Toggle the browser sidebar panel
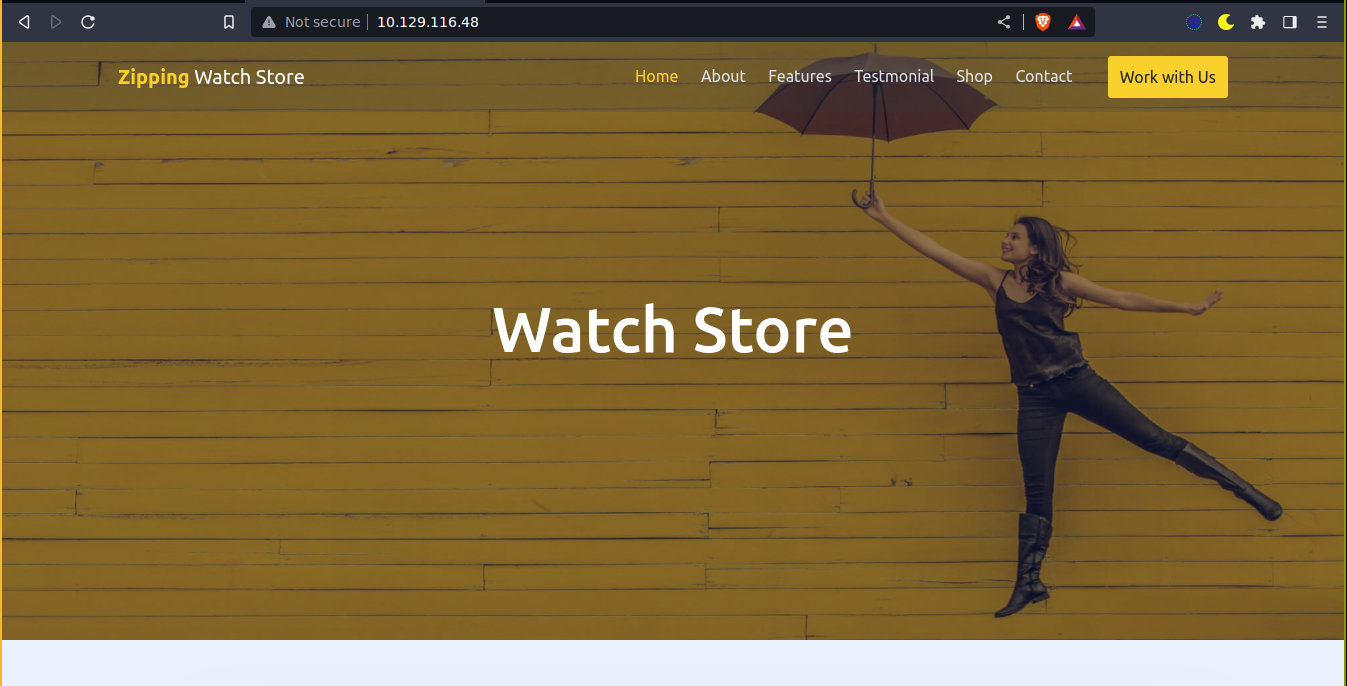Viewport: 1347px width, 686px height. pos(1290,22)
